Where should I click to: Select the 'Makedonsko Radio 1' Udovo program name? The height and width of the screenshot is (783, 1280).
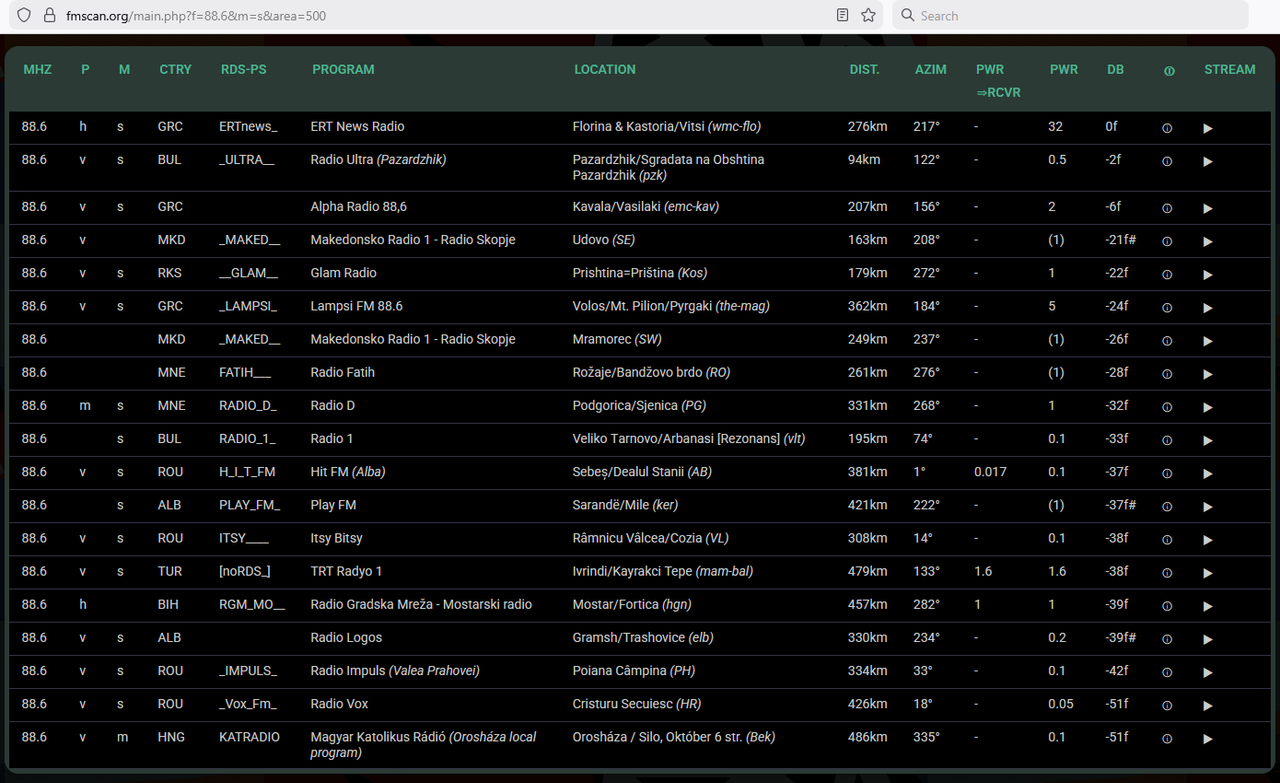[413, 240]
